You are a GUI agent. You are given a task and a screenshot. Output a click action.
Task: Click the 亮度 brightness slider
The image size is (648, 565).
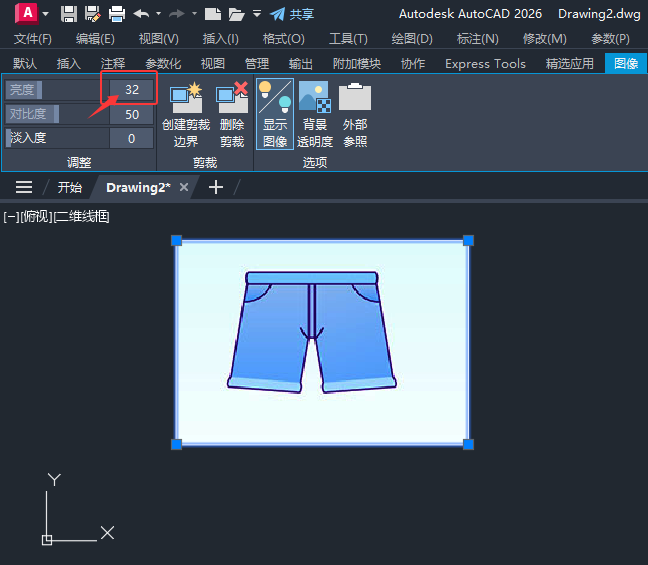[57, 90]
